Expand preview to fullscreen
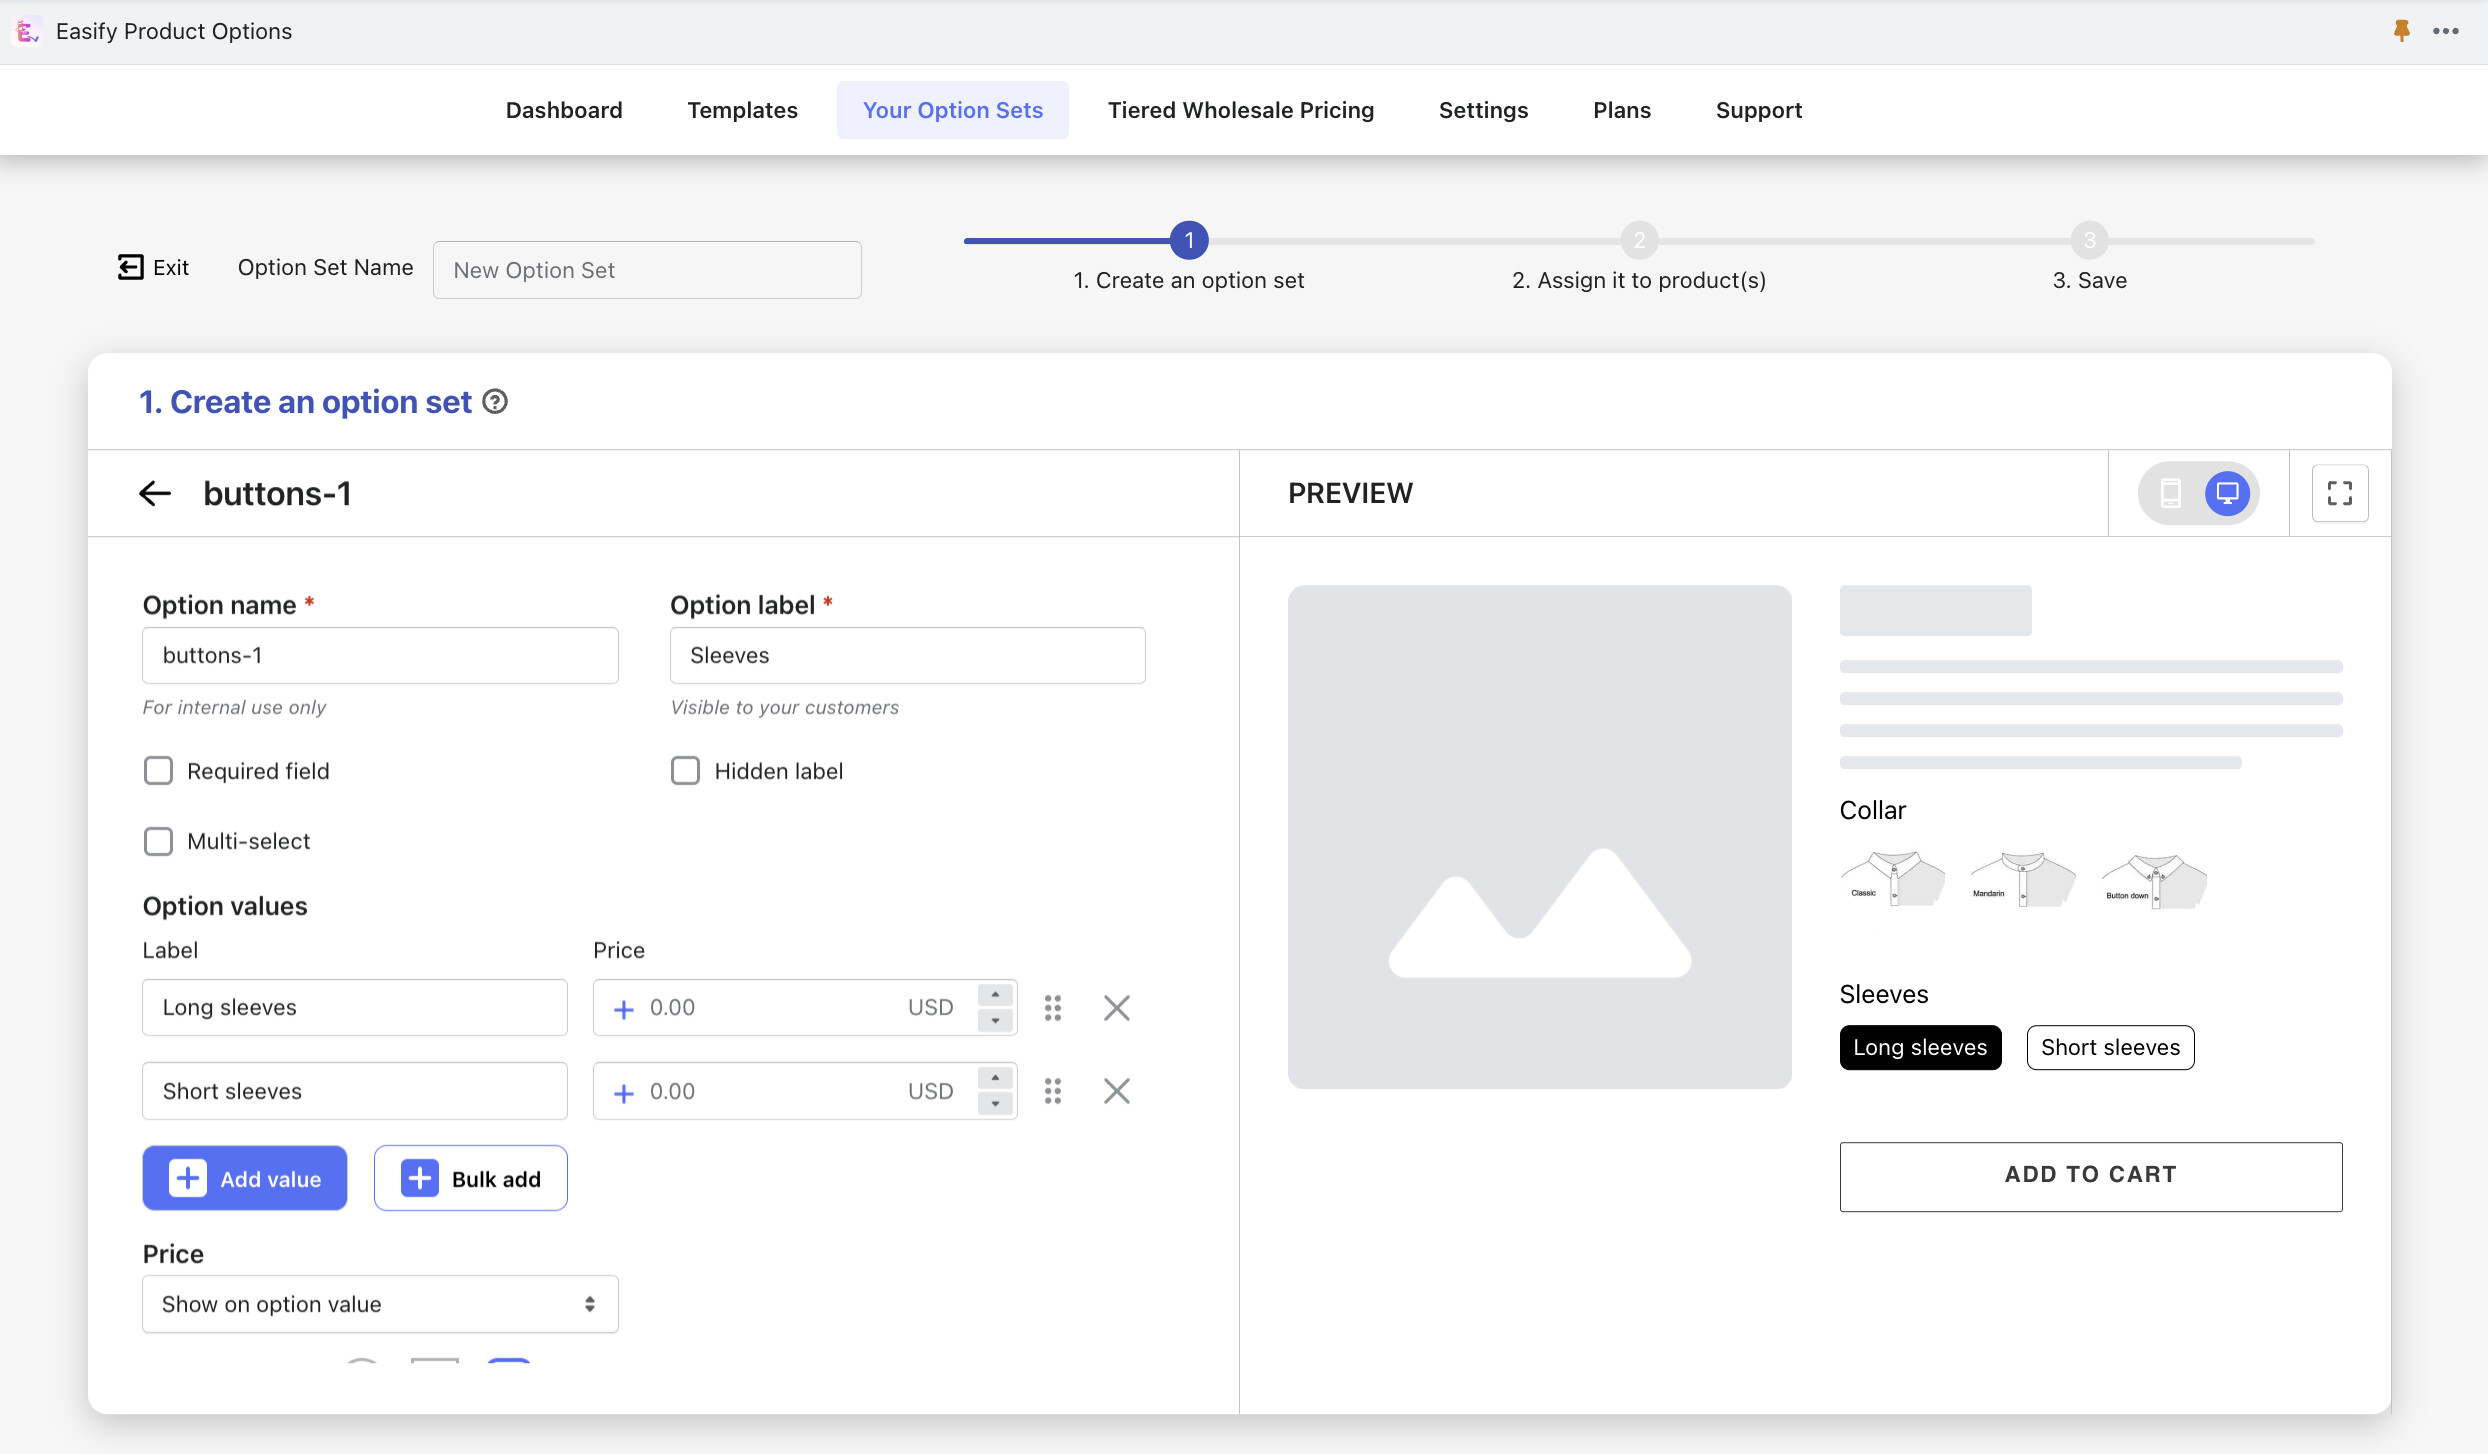 [x=2339, y=493]
